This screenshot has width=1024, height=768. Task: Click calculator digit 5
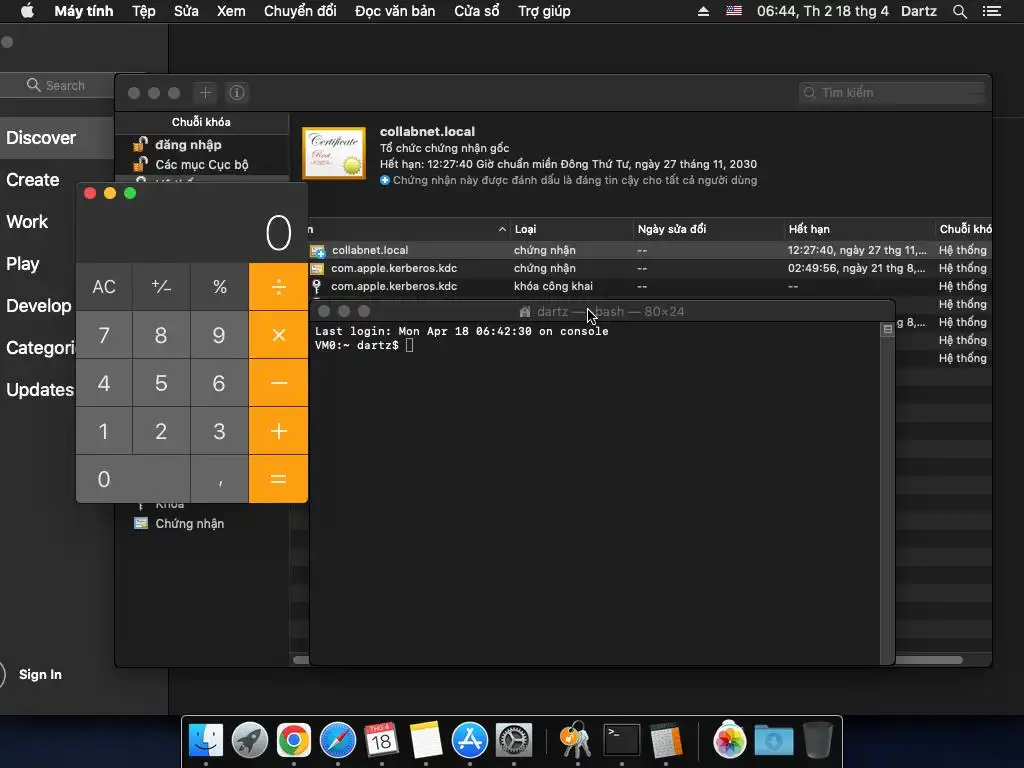pos(161,383)
